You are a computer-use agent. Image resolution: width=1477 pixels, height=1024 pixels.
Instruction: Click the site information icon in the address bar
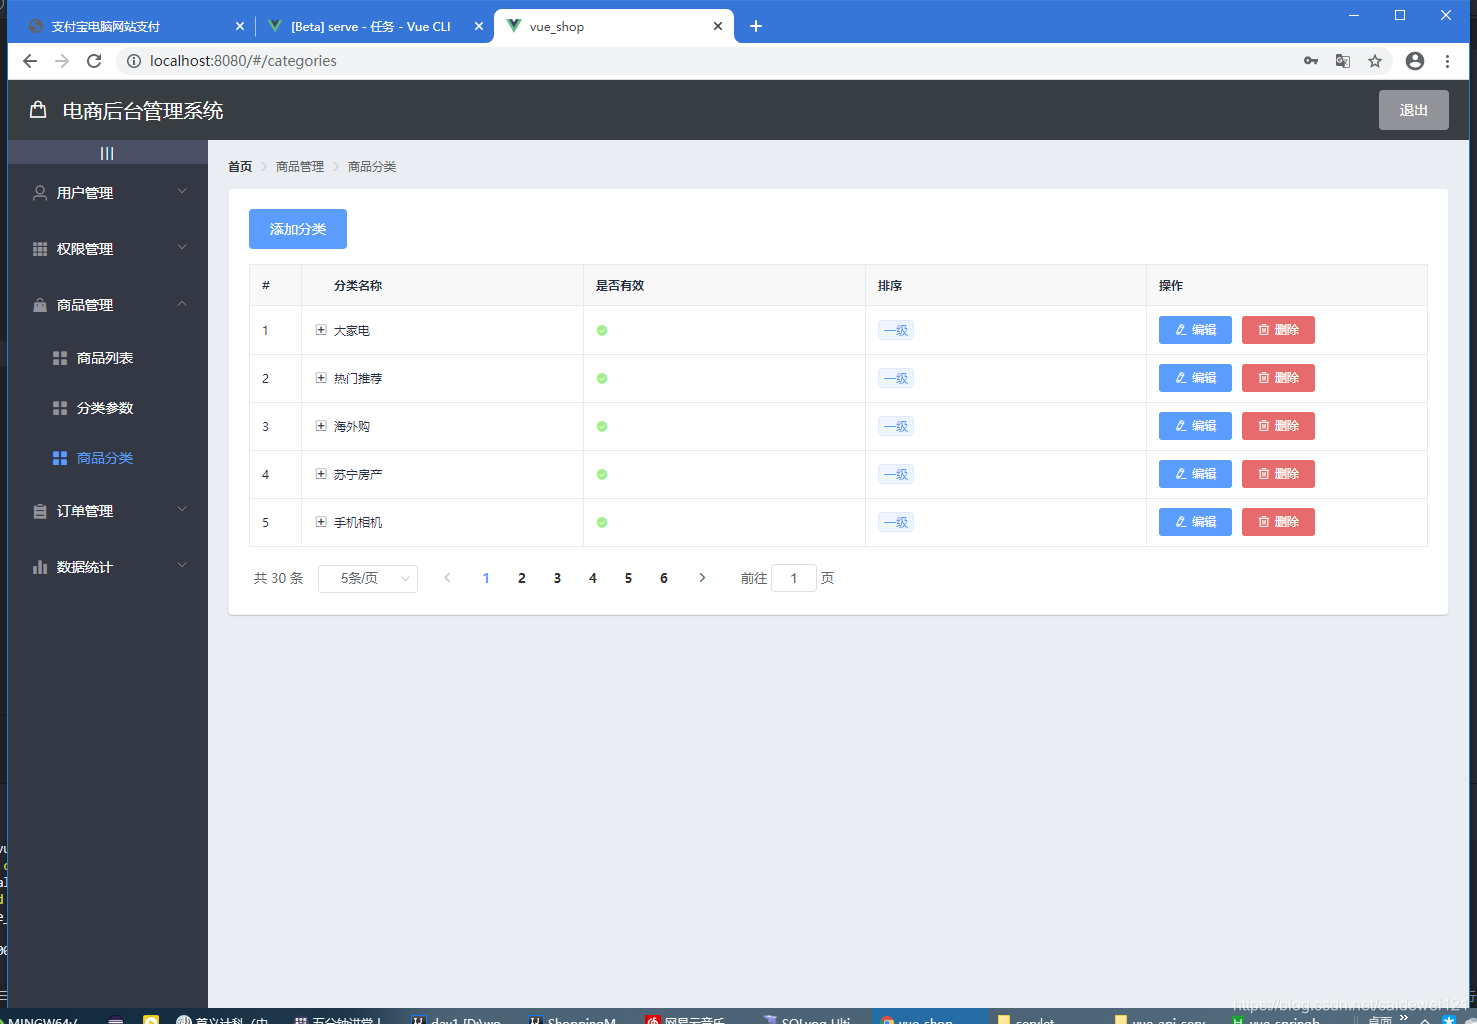(x=133, y=61)
